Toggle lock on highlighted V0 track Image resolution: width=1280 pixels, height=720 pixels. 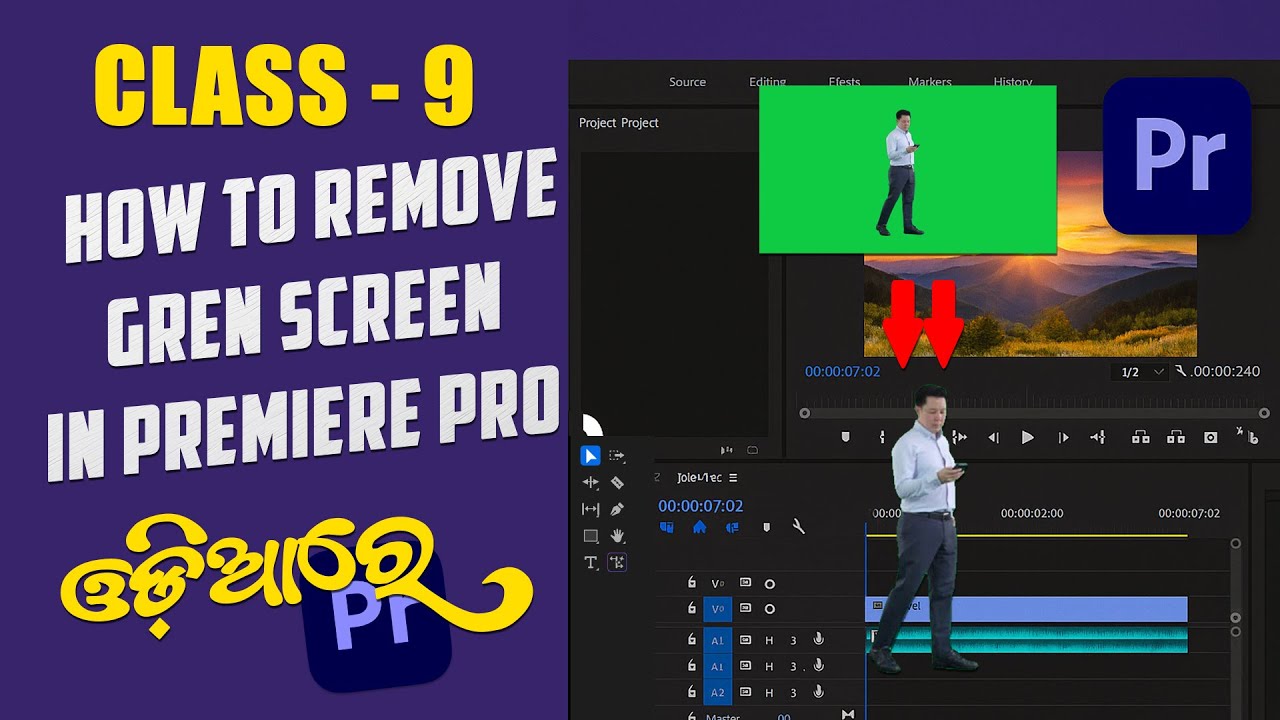[x=691, y=608]
